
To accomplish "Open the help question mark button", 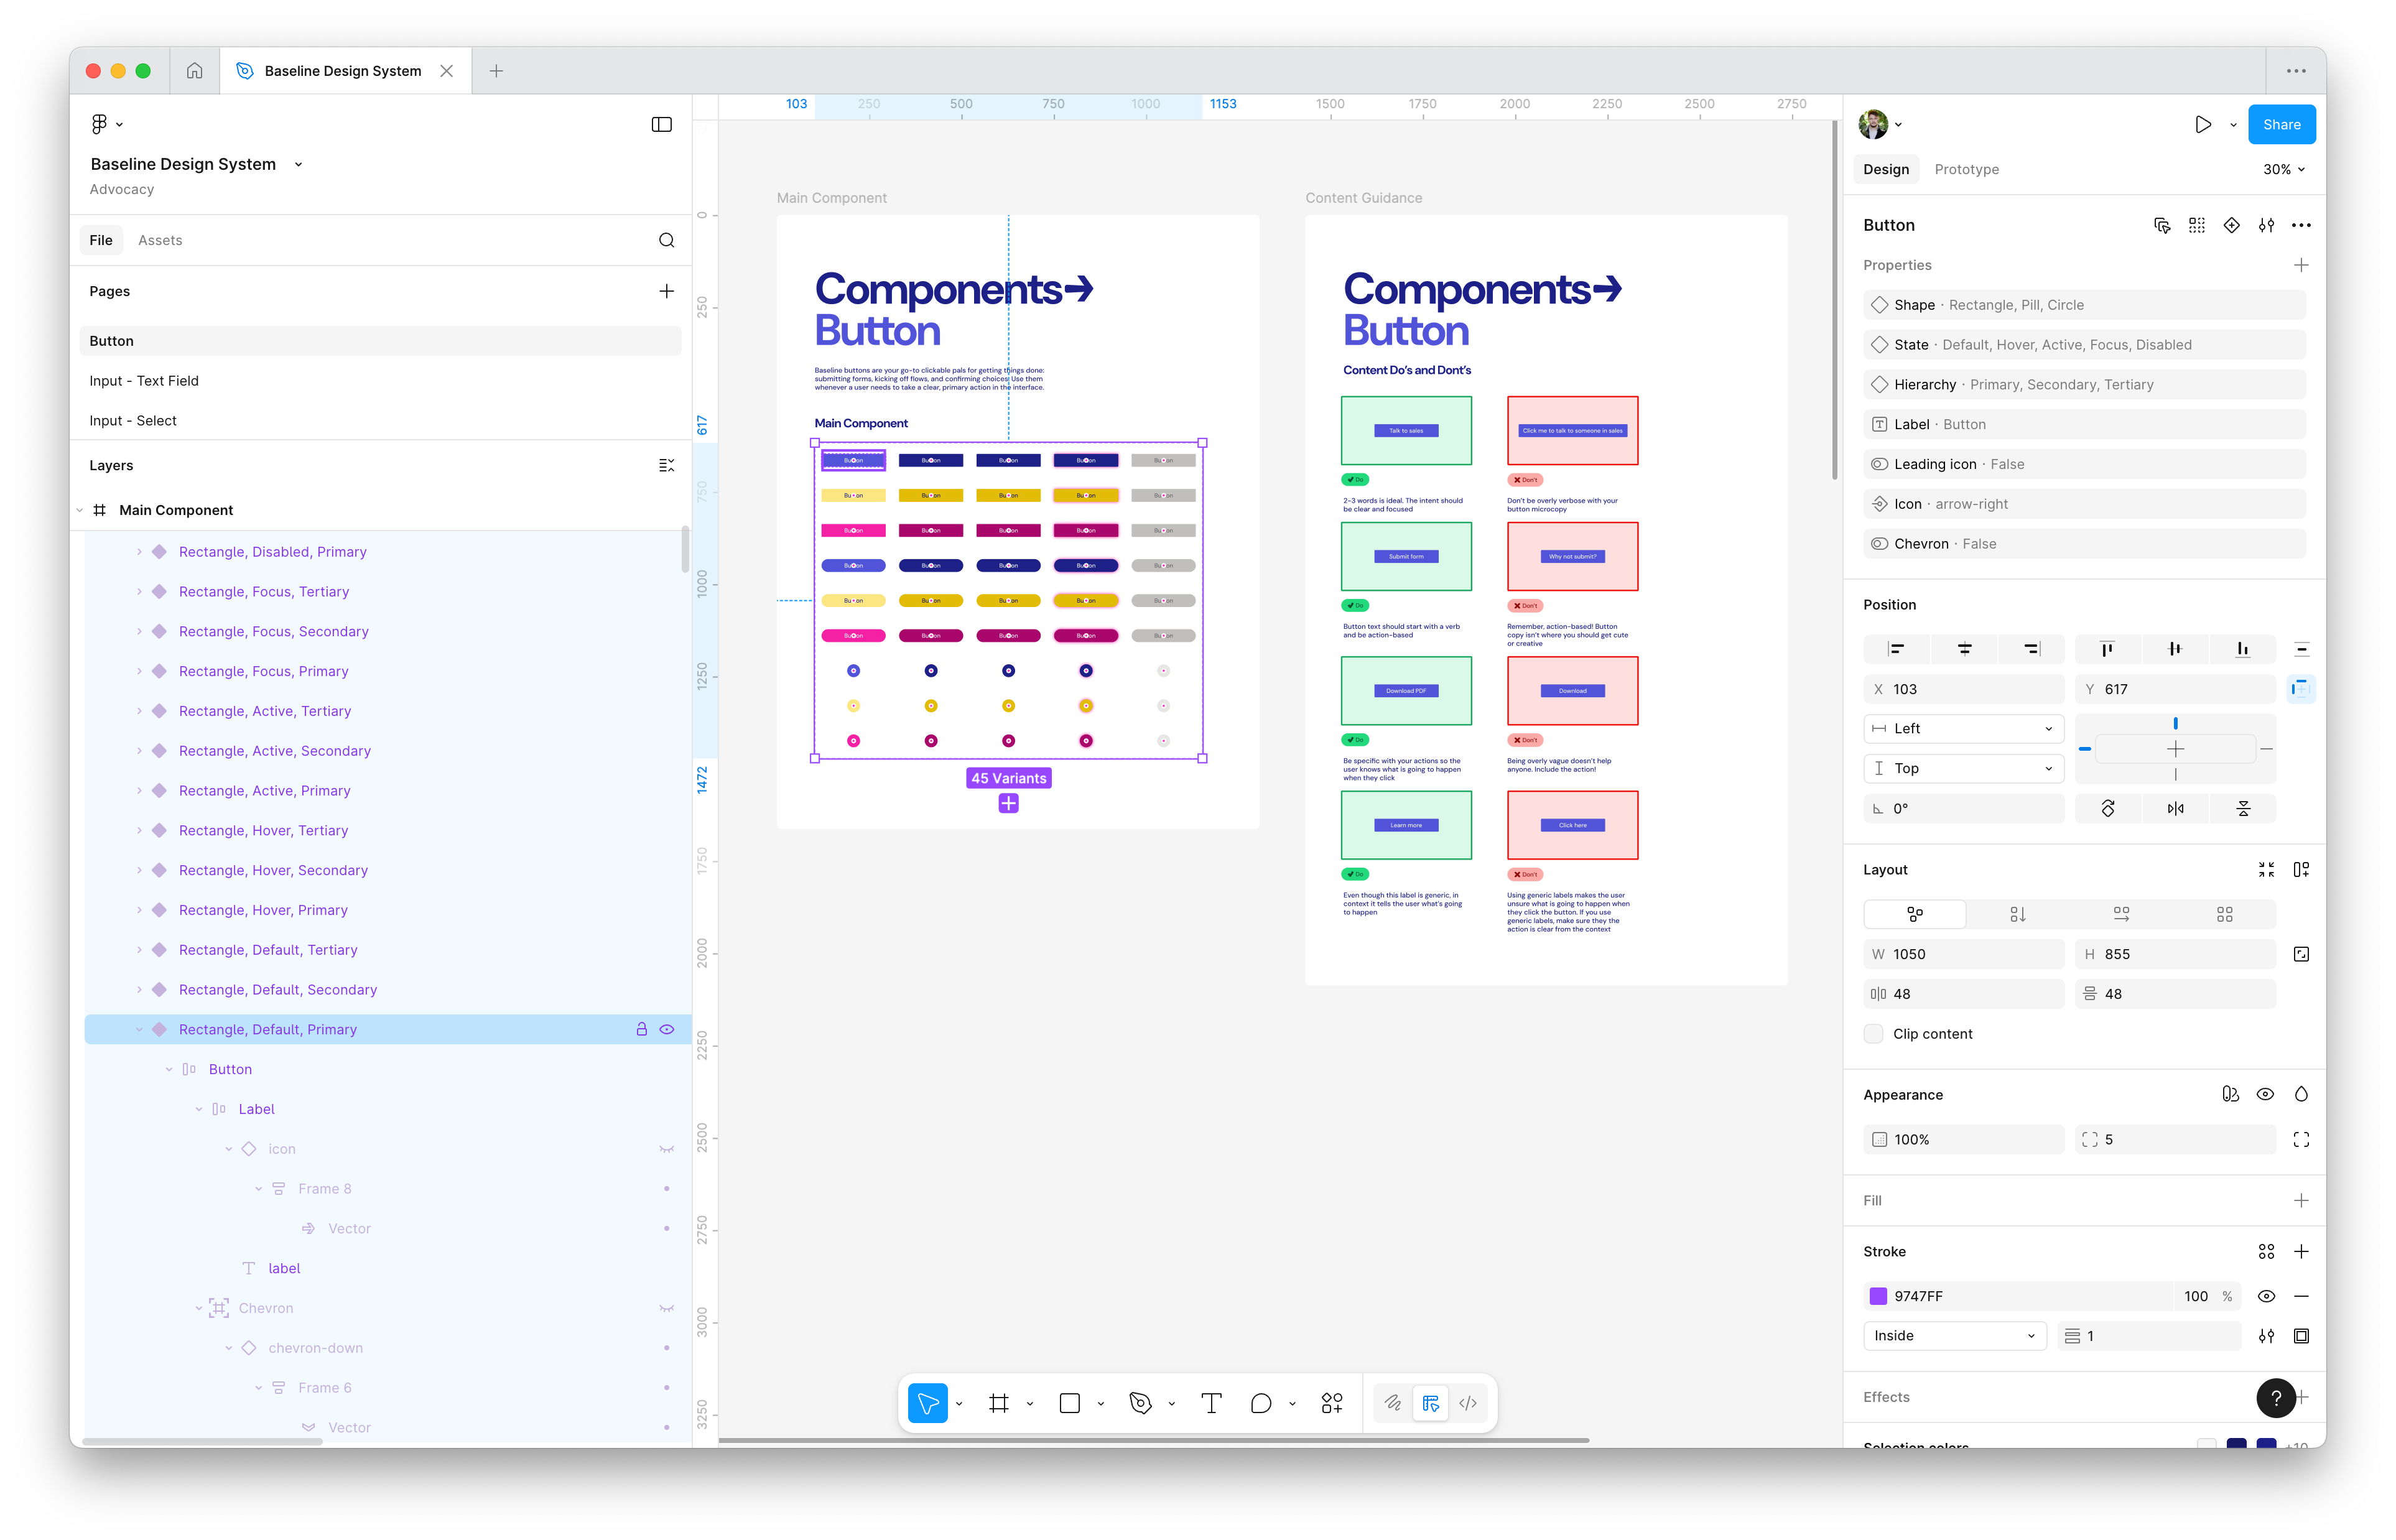I will click(x=2277, y=1398).
